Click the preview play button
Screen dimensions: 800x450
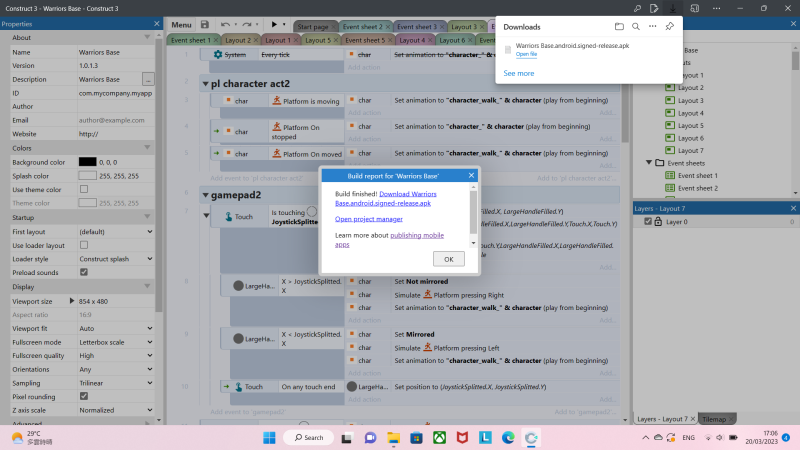click(x=274, y=24)
